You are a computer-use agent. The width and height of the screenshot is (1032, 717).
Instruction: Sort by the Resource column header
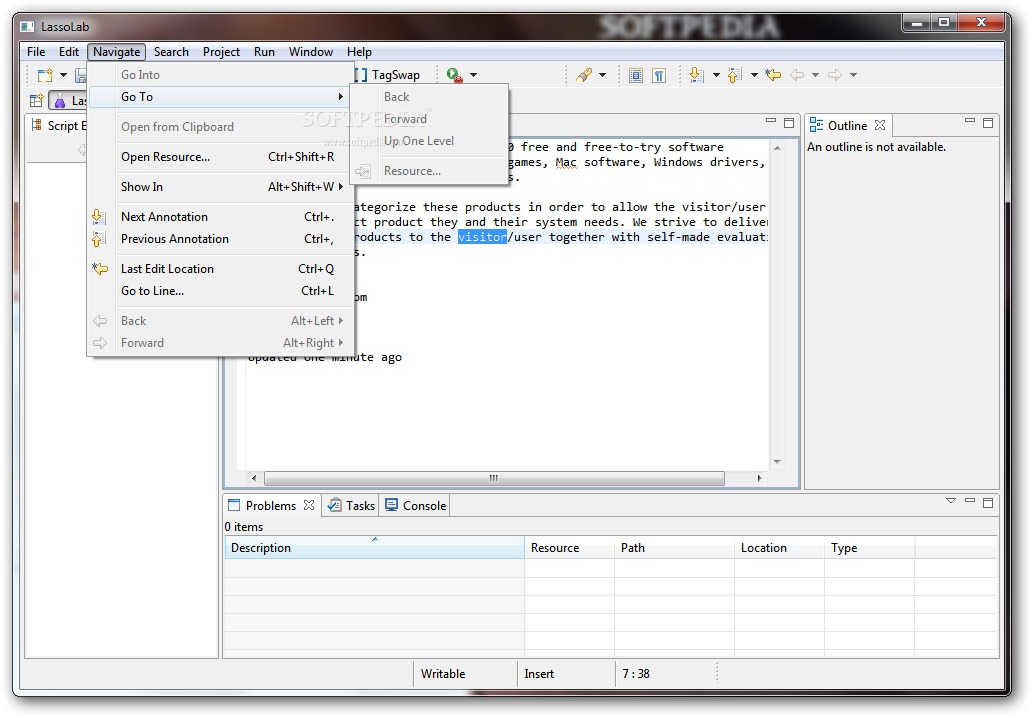click(x=569, y=548)
